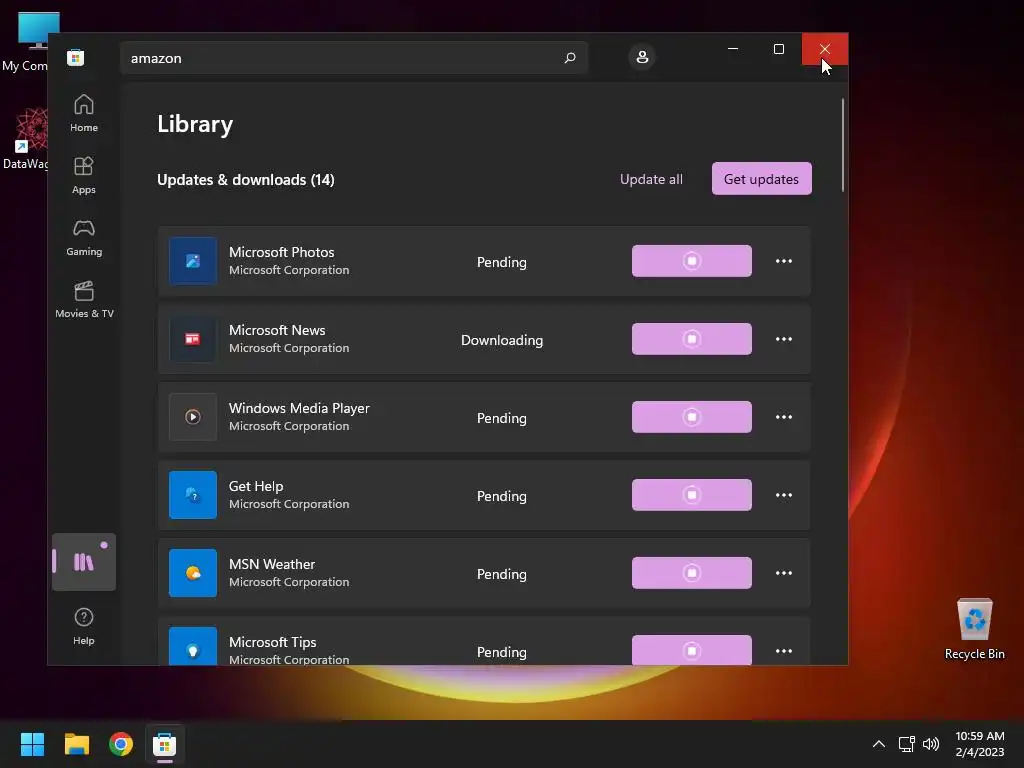The image size is (1024, 768).
Task: Stop the Get Help pending update
Action: (x=692, y=495)
